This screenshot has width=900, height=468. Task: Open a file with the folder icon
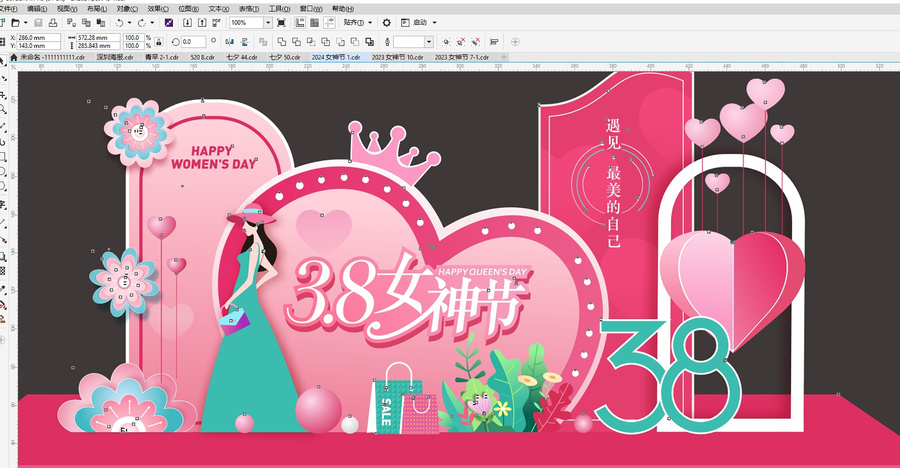tap(15, 22)
